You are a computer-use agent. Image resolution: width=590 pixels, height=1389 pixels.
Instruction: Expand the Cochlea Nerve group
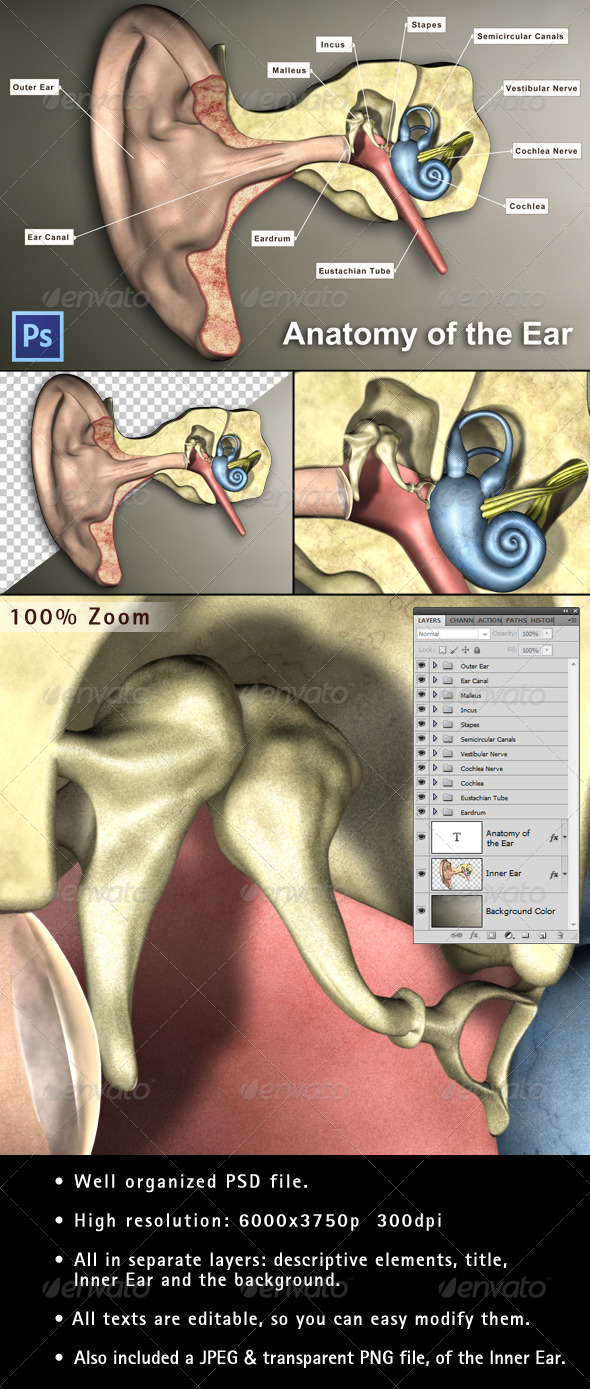(x=435, y=768)
